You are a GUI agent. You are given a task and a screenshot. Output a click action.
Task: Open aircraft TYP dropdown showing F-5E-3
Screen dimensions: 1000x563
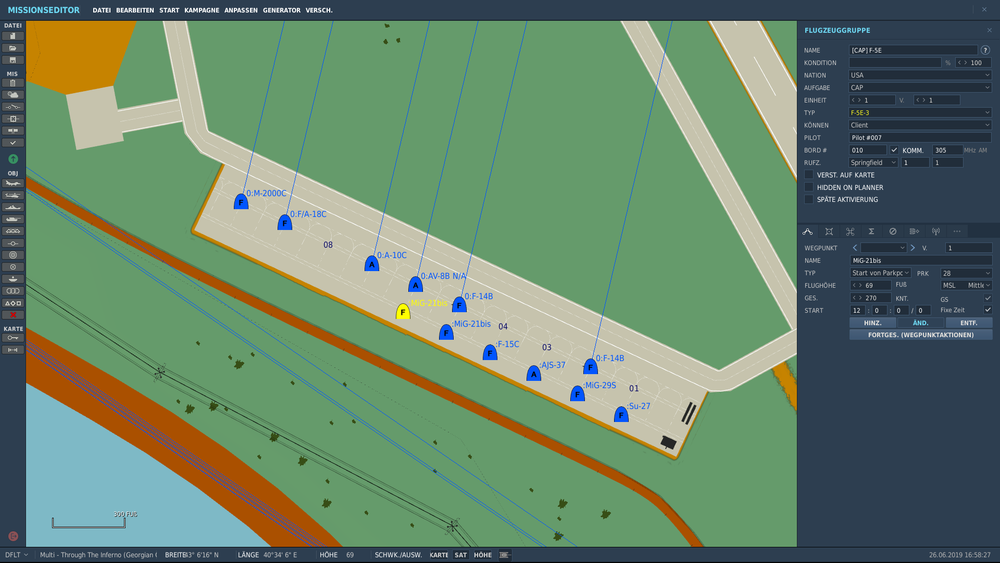coord(920,112)
